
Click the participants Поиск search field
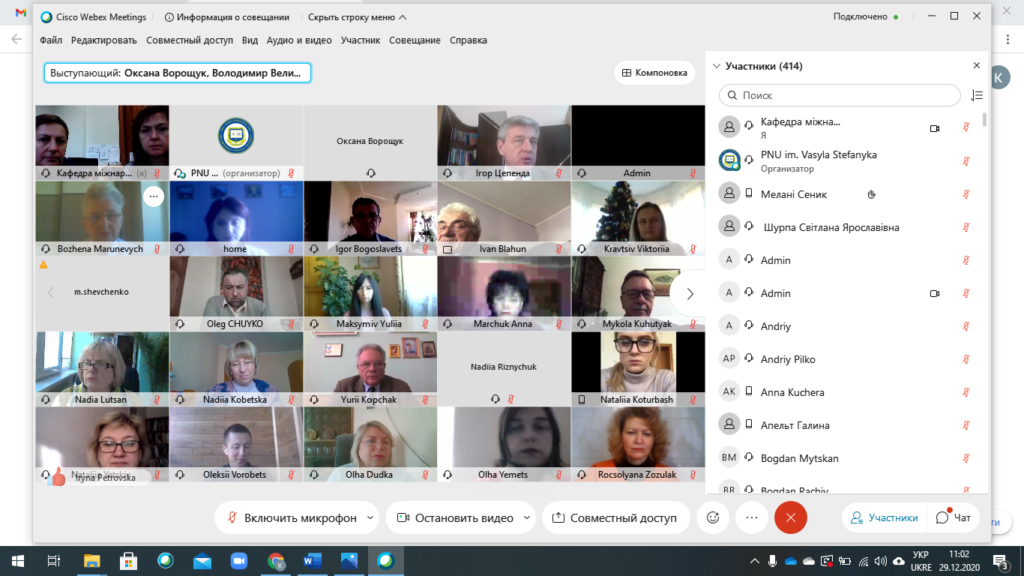click(x=840, y=95)
